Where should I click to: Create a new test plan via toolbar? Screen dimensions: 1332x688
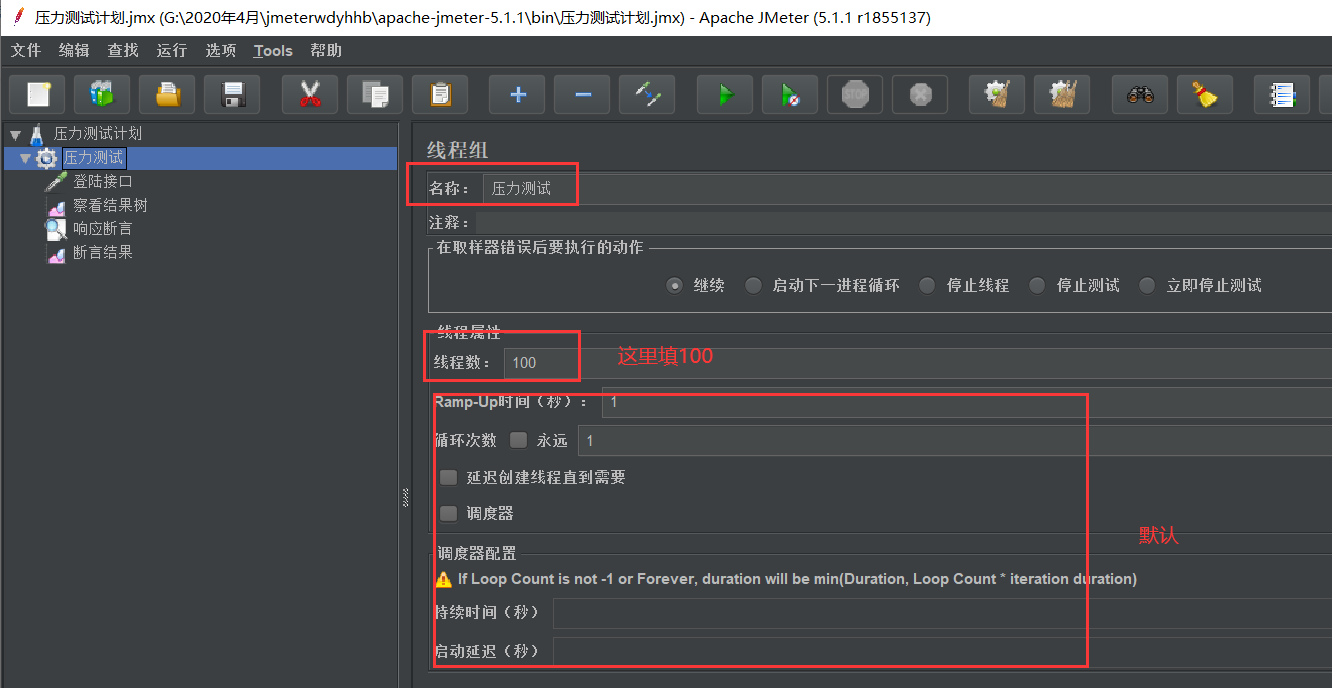38,95
